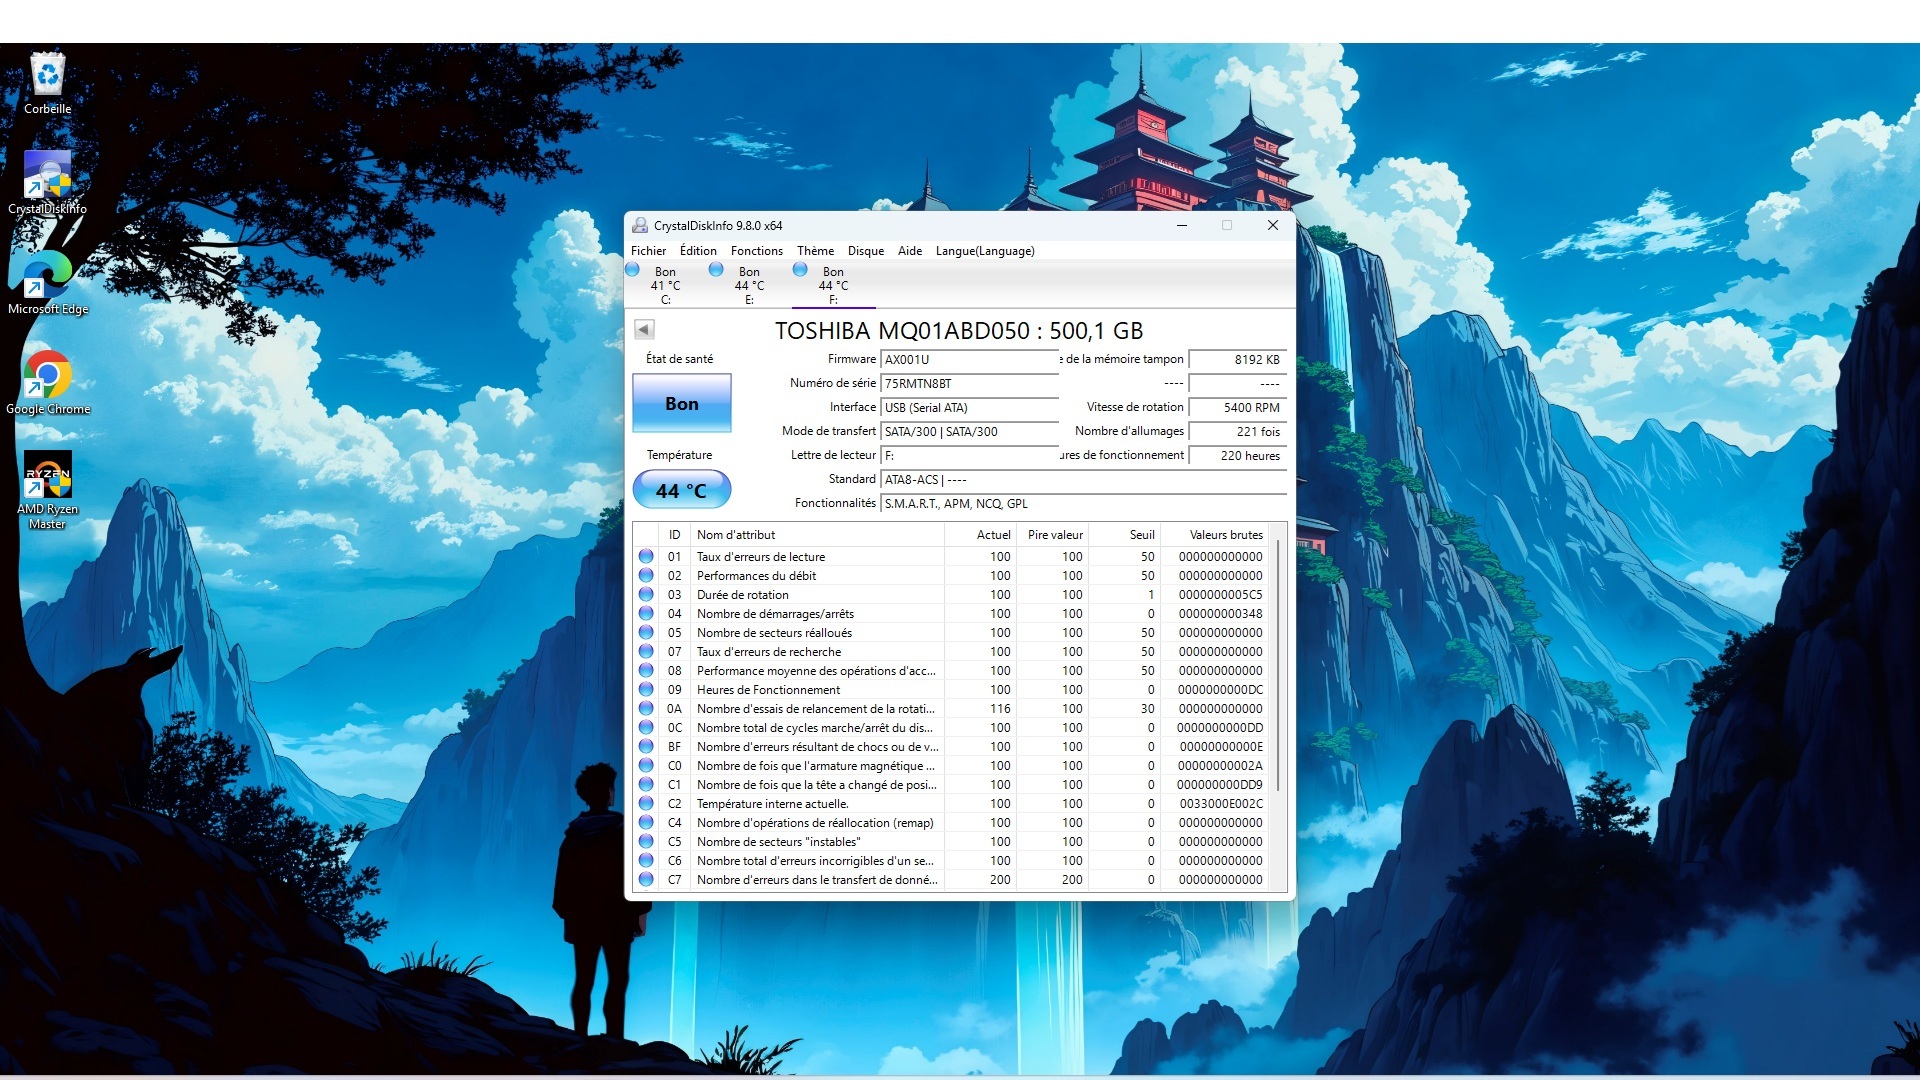The height and width of the screenshot is (1080, 1920).
Task: Go to the previous disk with the left arrow
Action: [644, 330]
